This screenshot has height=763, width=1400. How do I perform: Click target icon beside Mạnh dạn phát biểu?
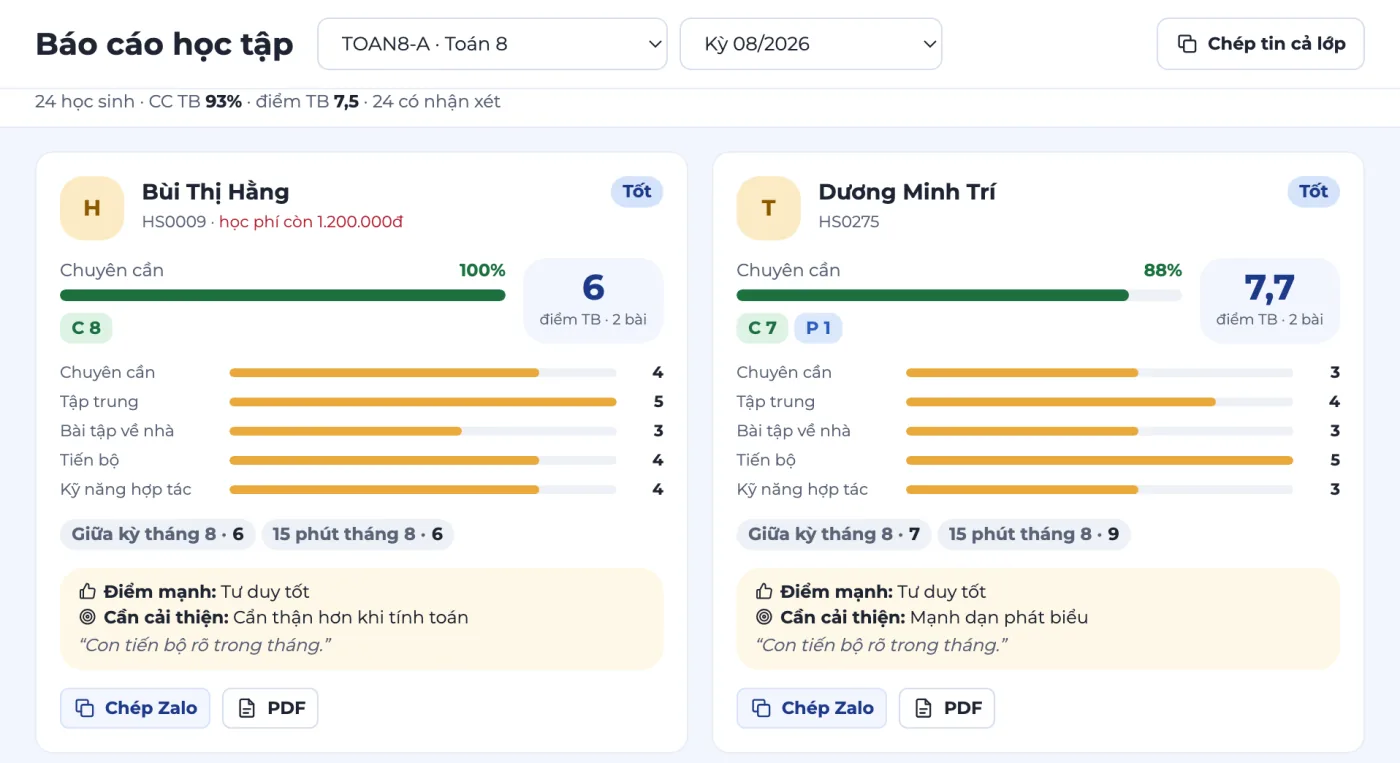tap(765, 617)
